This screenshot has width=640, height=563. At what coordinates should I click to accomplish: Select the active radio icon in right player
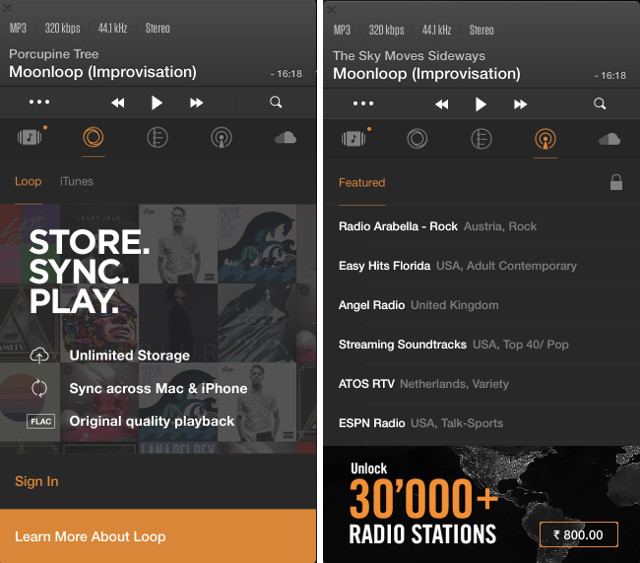[545, 139]
